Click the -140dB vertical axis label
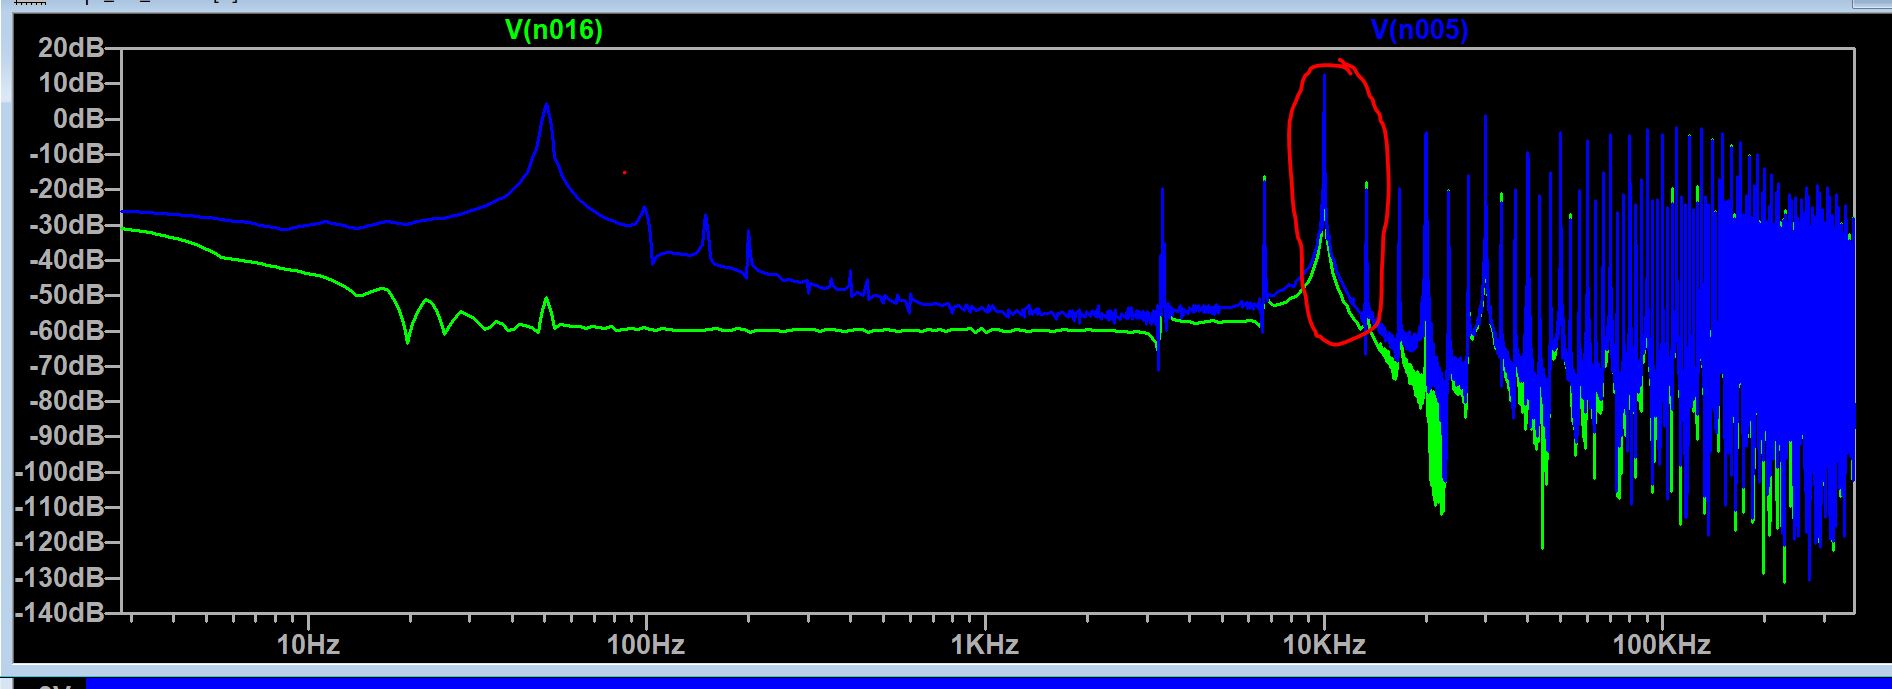 (60, 611)
